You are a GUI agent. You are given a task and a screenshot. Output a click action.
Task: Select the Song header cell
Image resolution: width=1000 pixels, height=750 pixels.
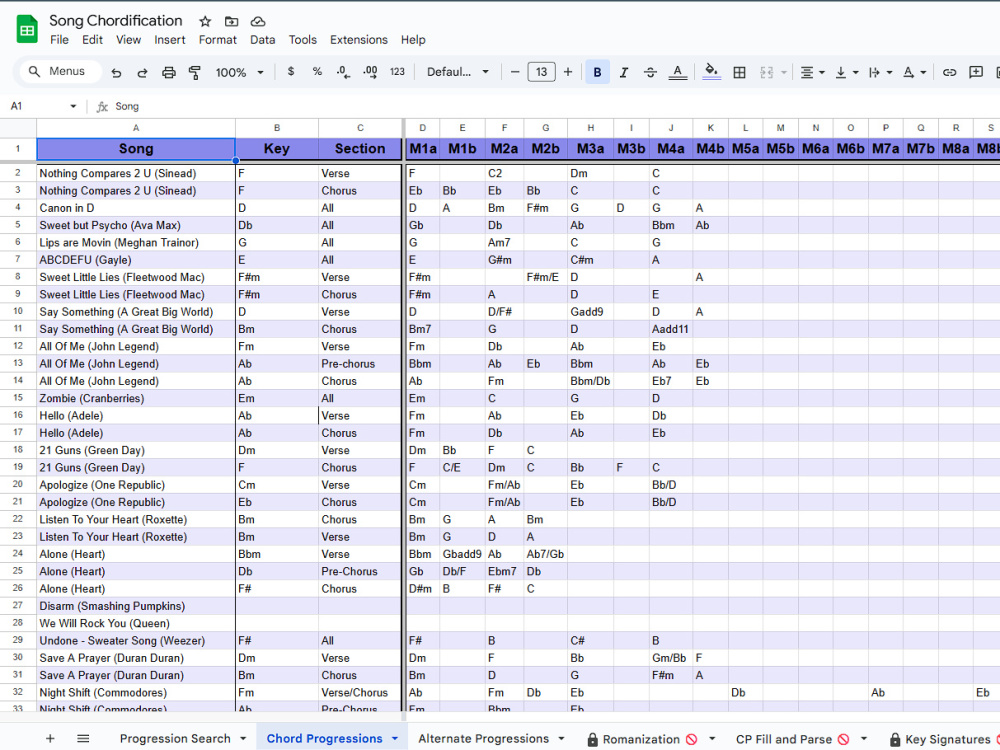point(136,149)
